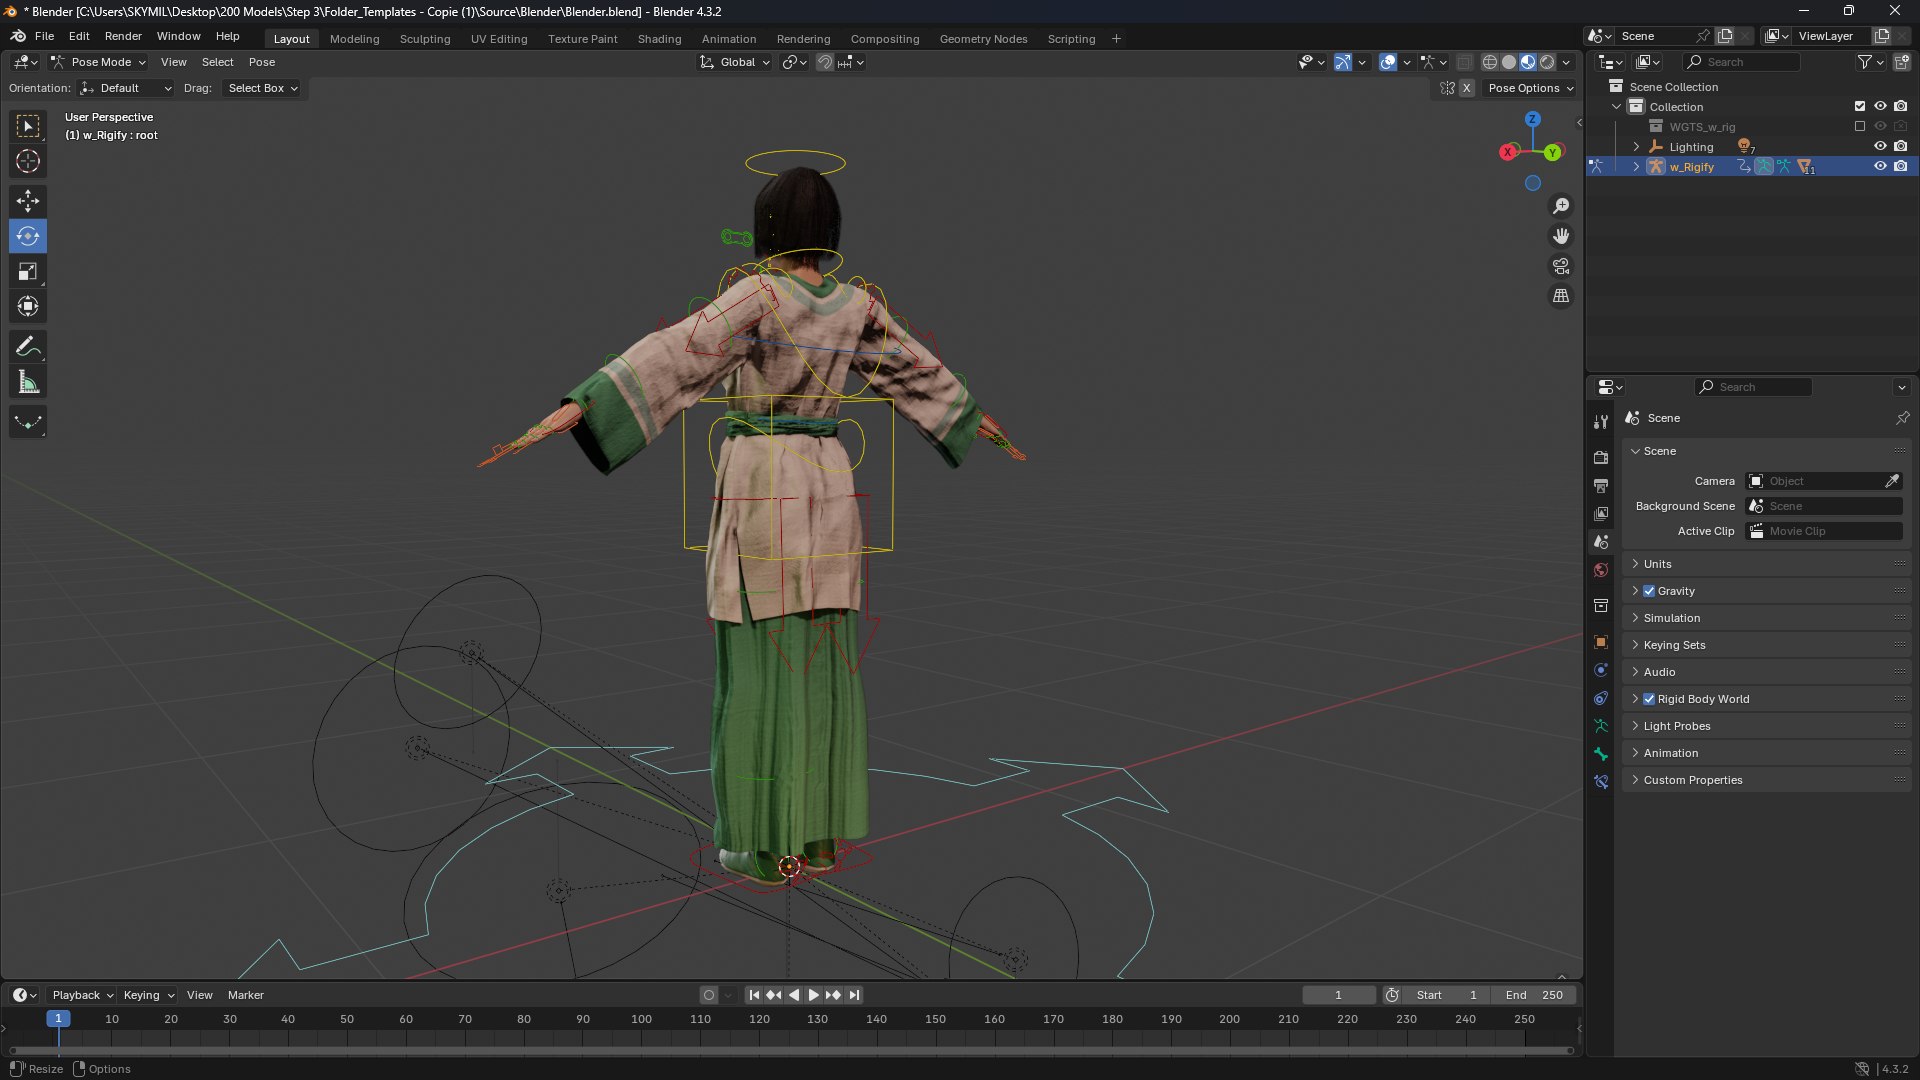Viewport: 1920px width, 1080px height.
Task: Toggle camera view icon
Action: click(1561, 266)
